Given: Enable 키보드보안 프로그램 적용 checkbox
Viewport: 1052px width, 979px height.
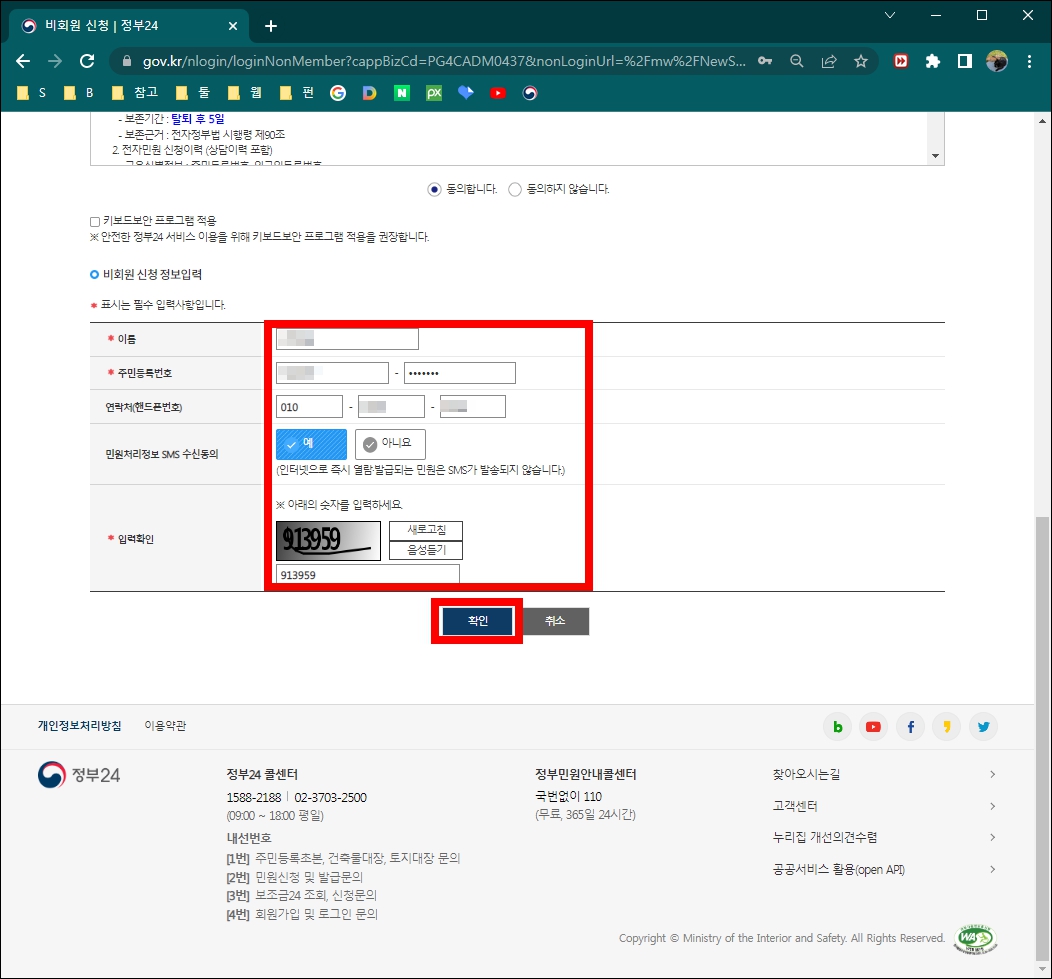Looking at the screenshot, I should pos(95,221).
